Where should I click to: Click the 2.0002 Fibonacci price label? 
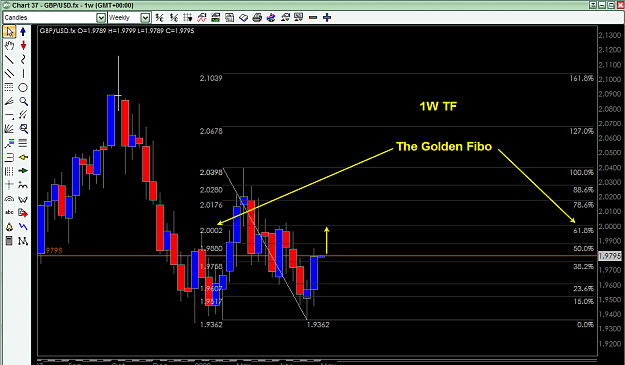tap(211, 230)
